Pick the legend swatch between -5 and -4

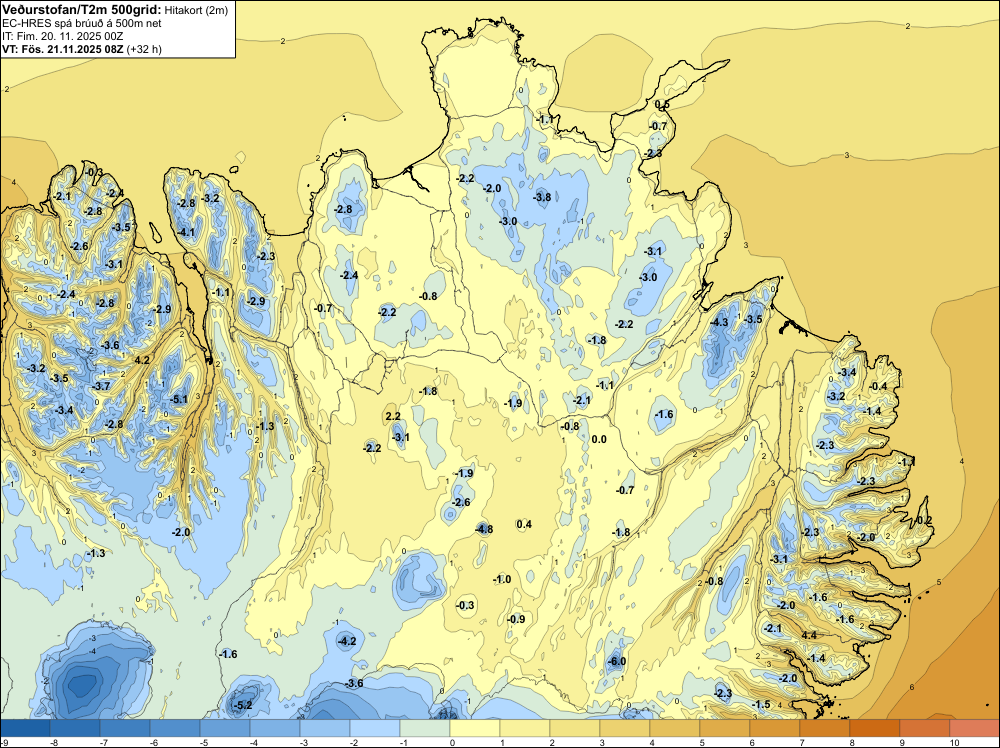224,728
